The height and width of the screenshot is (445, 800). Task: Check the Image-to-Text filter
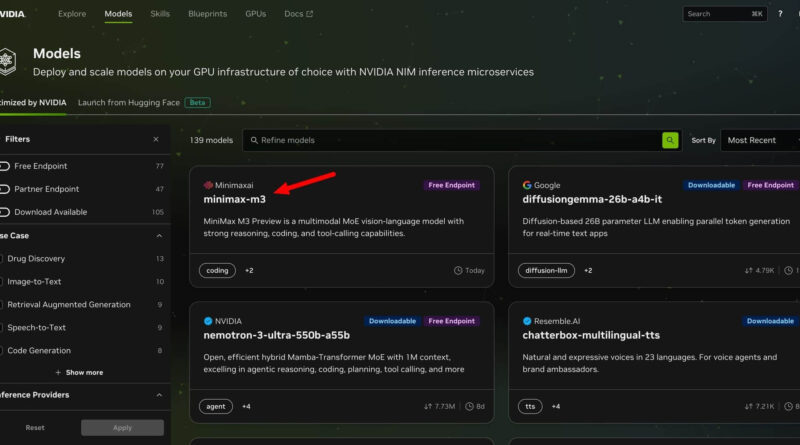(2, 282)
